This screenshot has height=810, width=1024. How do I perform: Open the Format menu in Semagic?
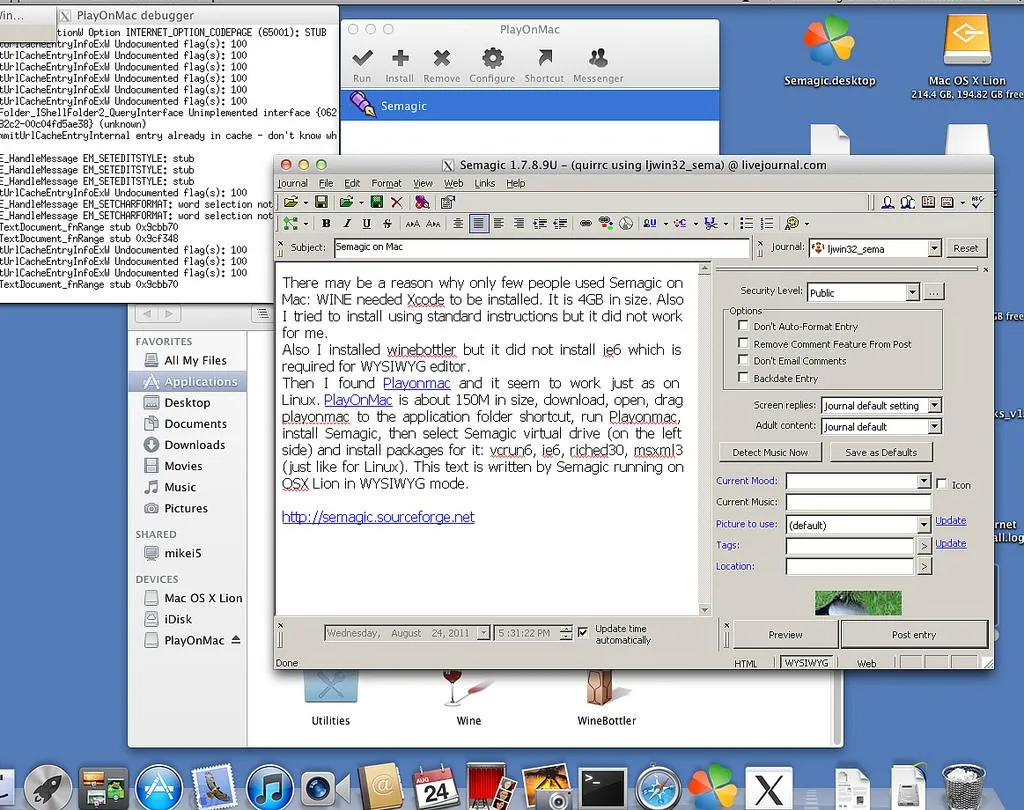point(386,183)
